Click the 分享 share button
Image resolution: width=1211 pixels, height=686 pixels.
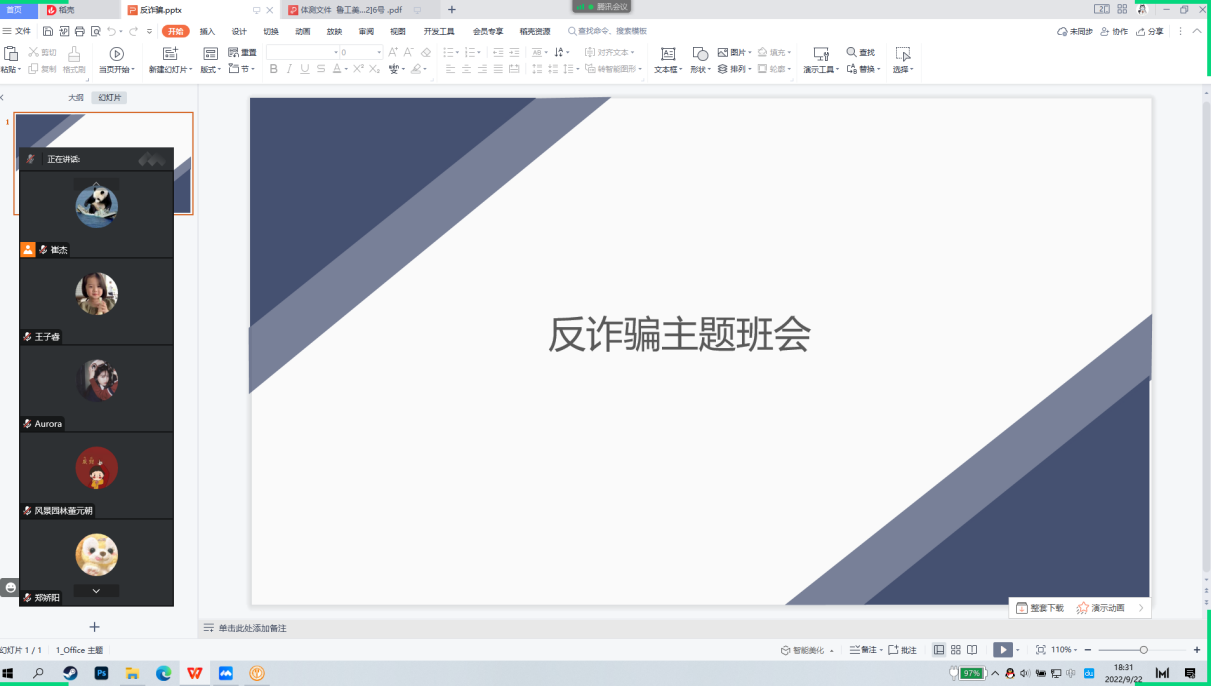pos(1150,32)
